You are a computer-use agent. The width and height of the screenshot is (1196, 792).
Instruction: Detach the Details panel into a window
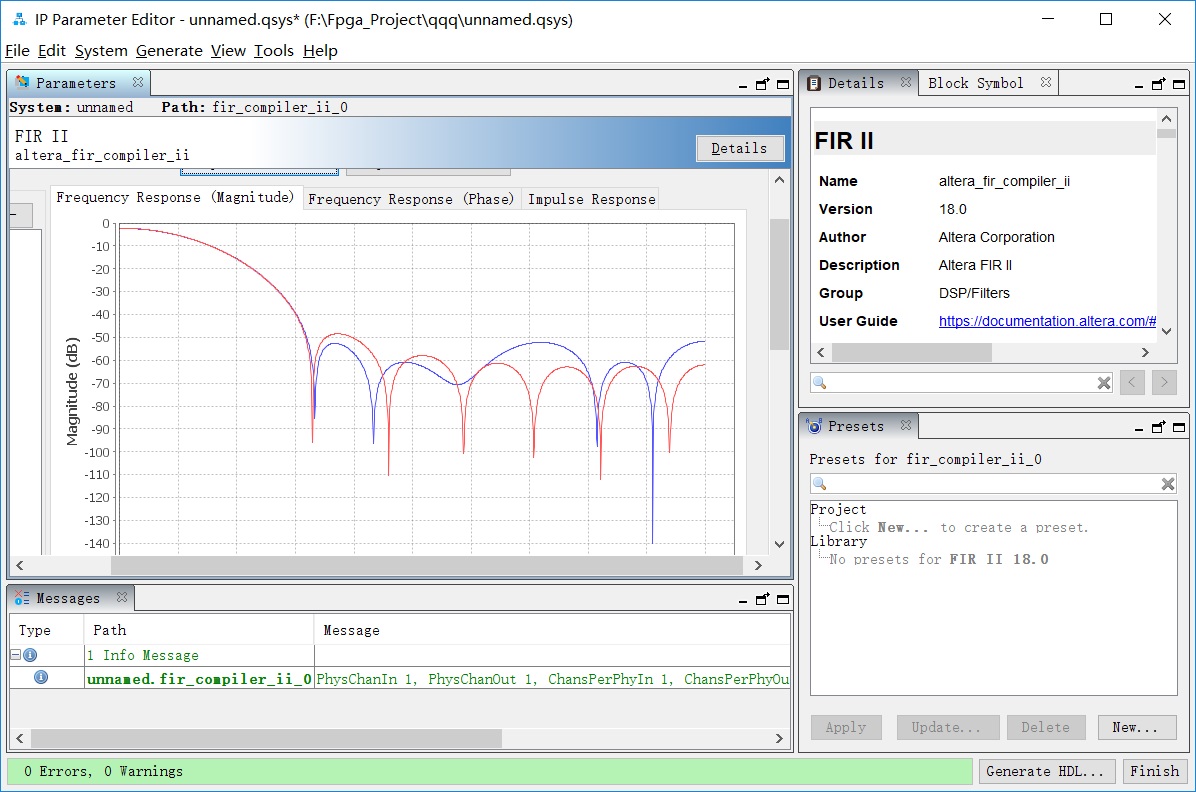click(1158, 84)
